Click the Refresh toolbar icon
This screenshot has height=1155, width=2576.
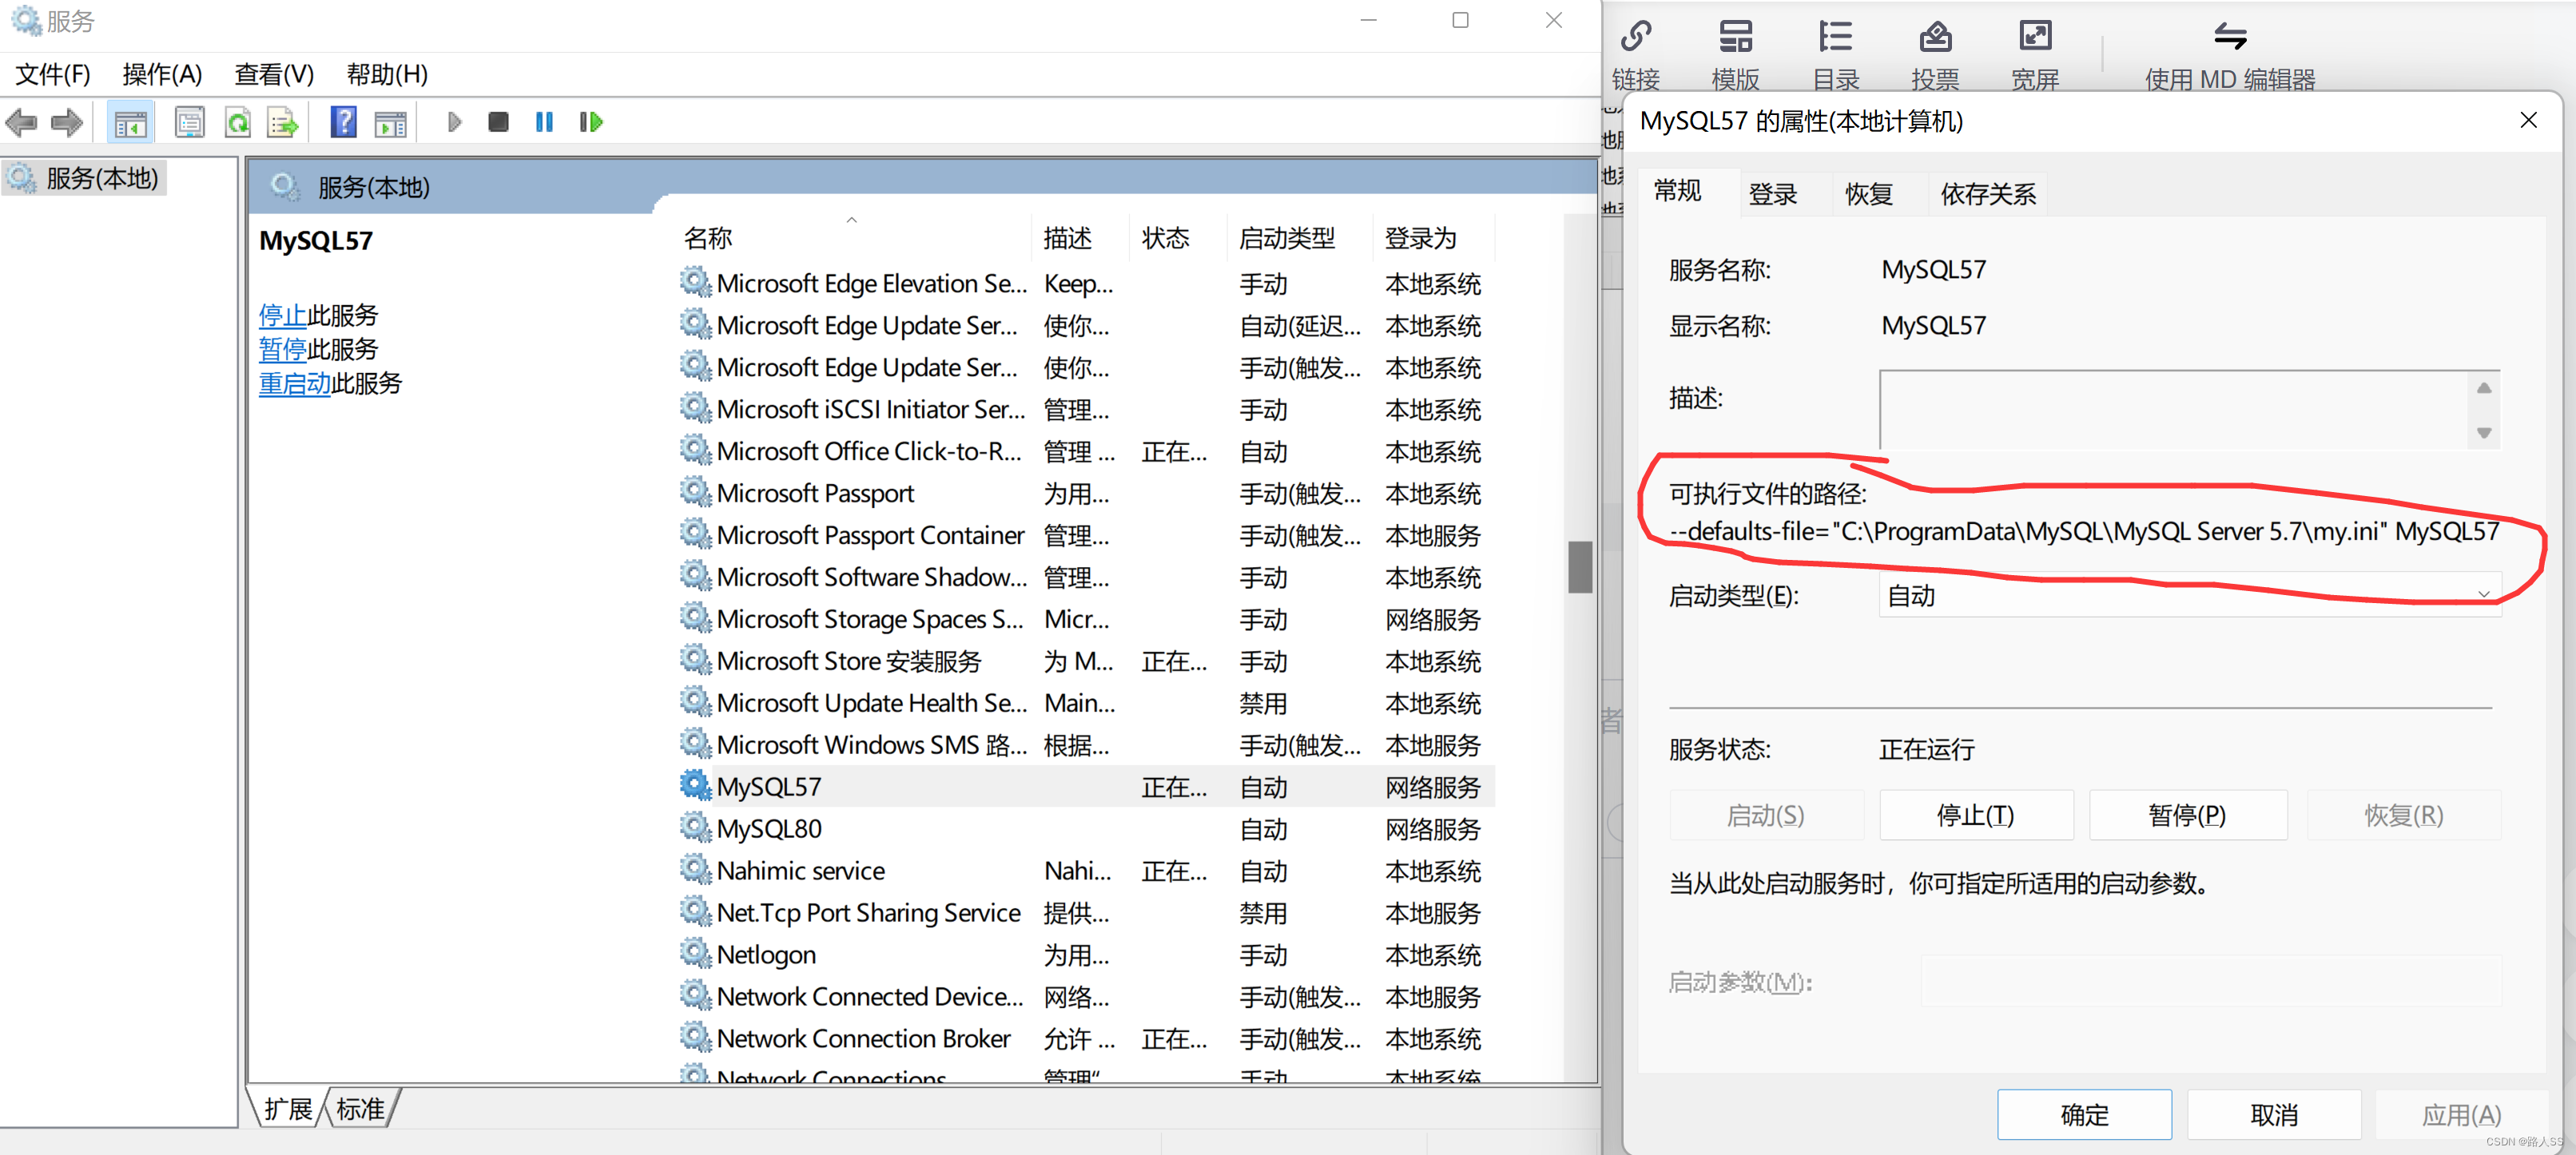(x=237, y=123)
